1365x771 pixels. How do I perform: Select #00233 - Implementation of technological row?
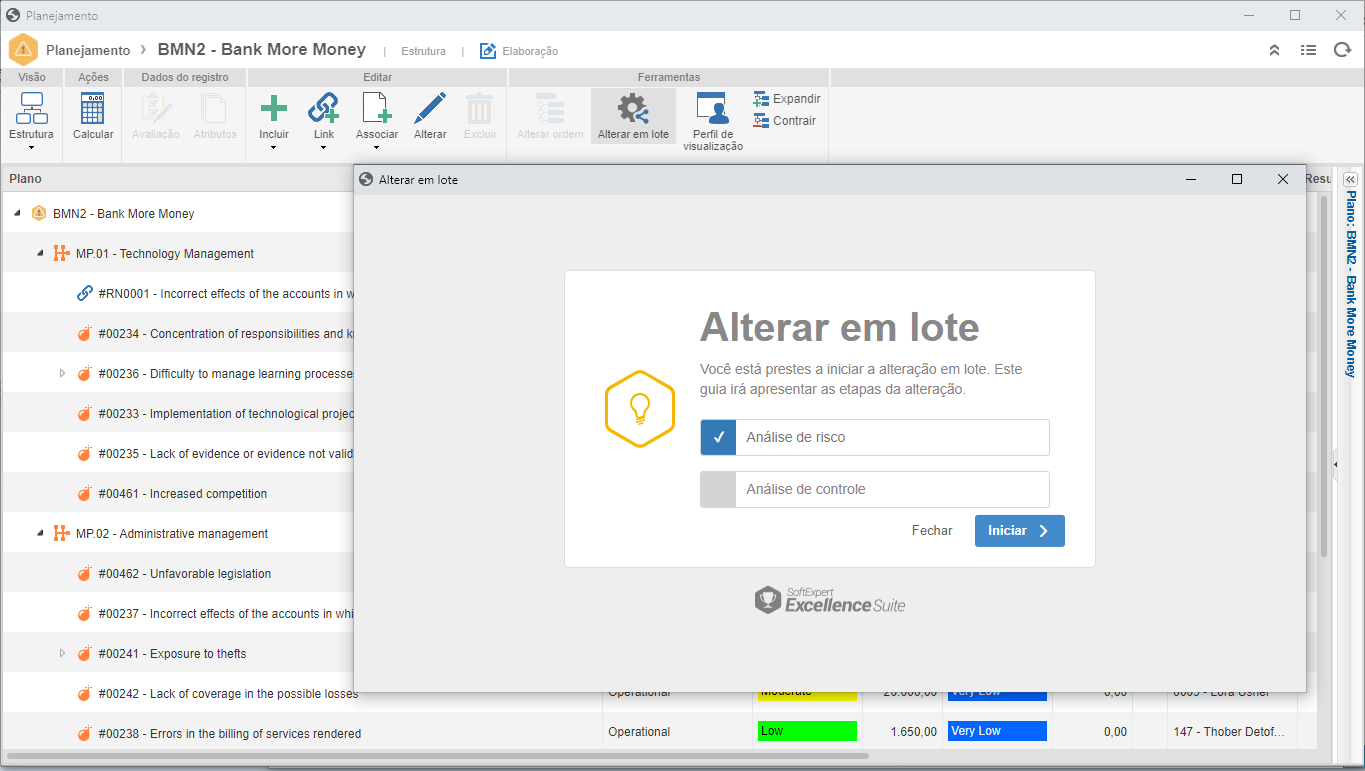coord(178,413)
